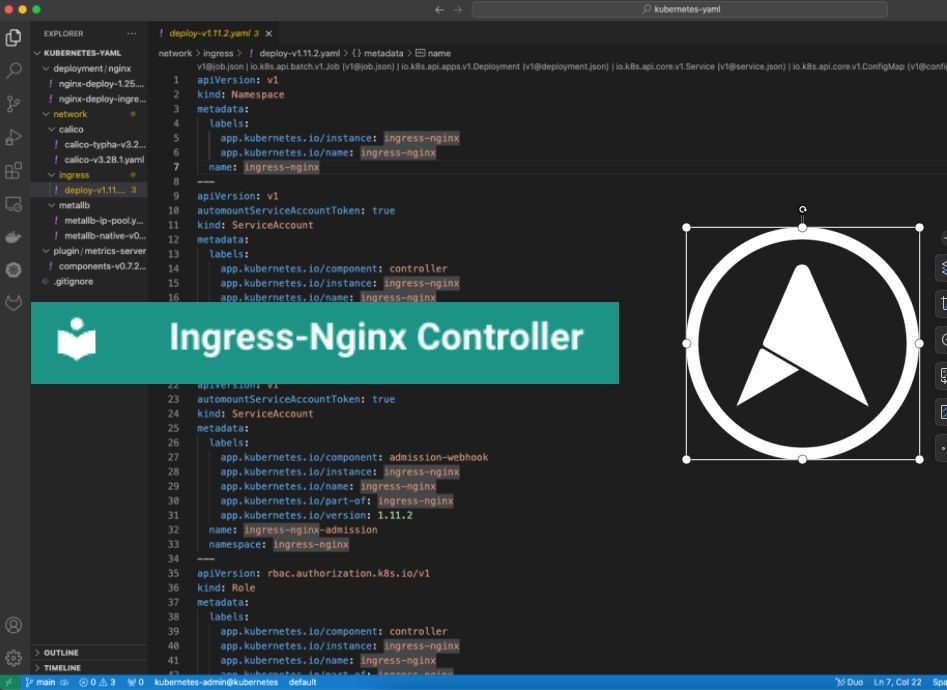Image resolution: width=947 pixels, height=690 pixels.
Task: Go back with the left arrow
Action: (x=440, y=10)
